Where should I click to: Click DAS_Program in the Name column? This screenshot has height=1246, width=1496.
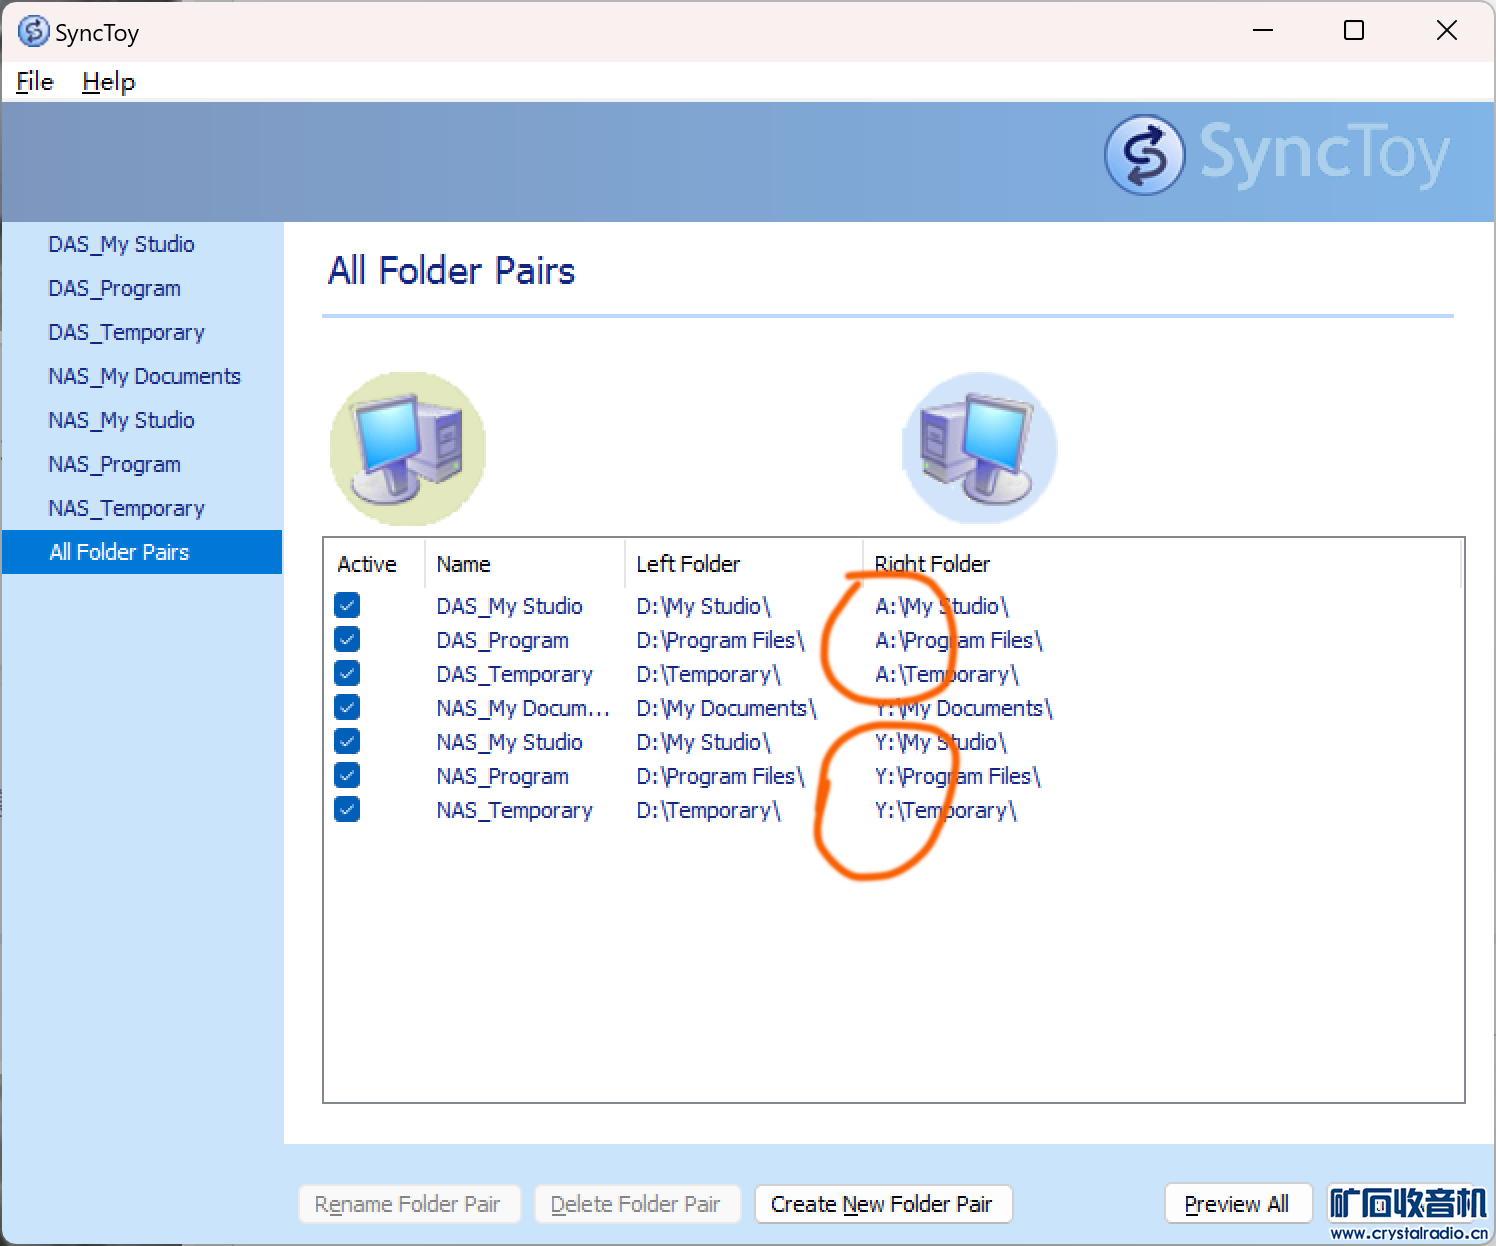click(x=502, y=640)
